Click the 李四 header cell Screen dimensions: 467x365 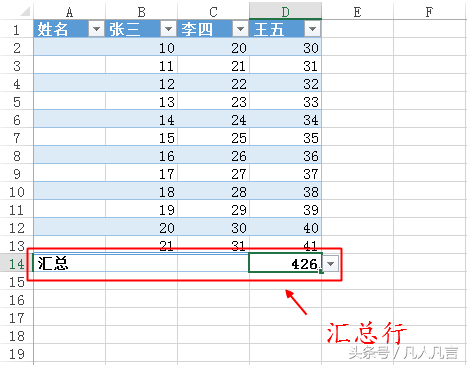coord(213,29)
